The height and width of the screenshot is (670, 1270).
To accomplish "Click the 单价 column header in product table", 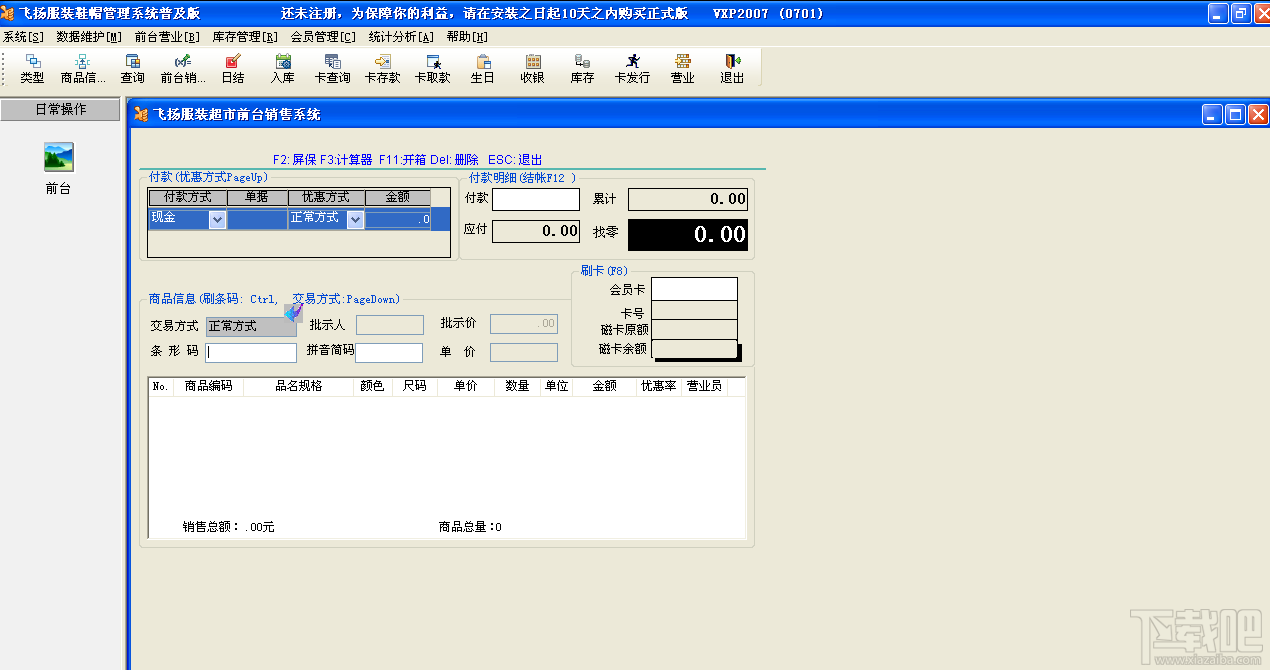I will (x=466, y=386).
